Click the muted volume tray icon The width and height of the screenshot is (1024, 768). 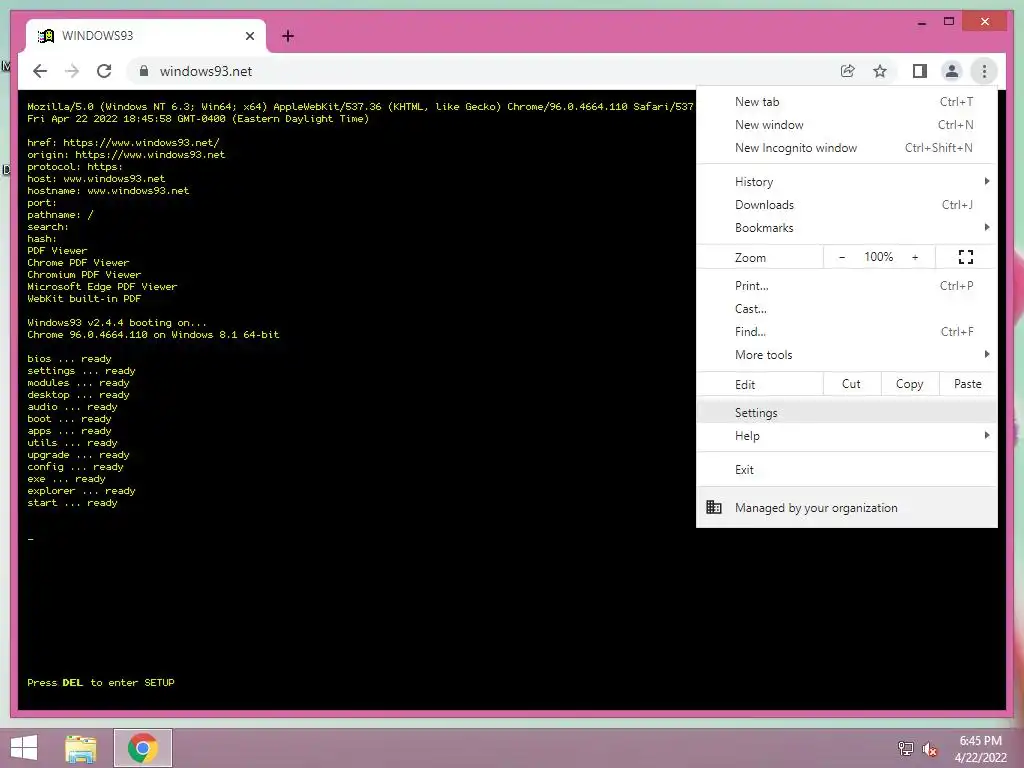930,748
